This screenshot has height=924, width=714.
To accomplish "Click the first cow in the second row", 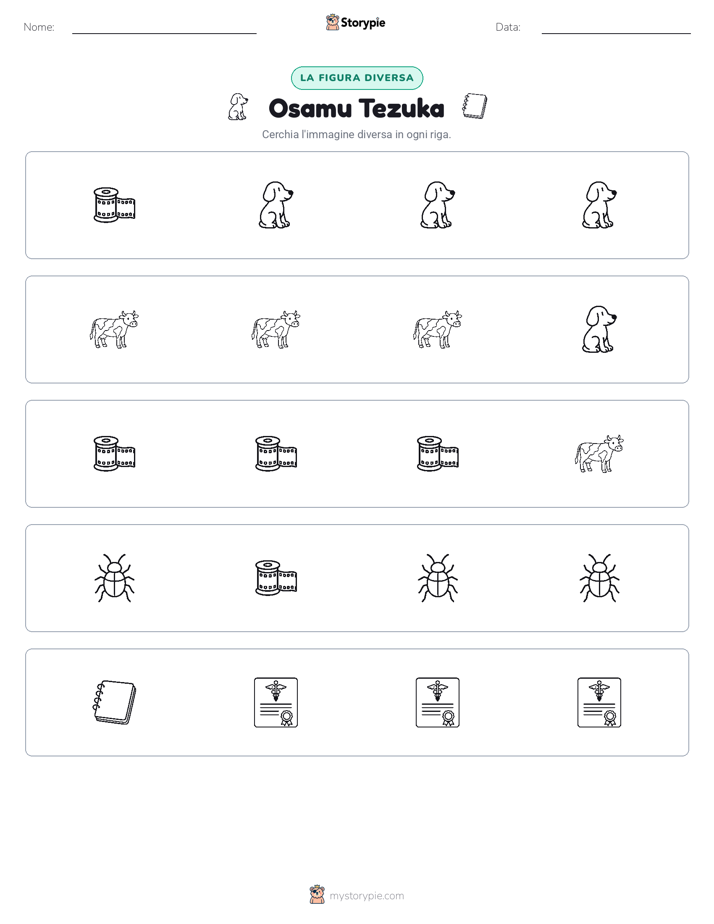I will 114,329.
